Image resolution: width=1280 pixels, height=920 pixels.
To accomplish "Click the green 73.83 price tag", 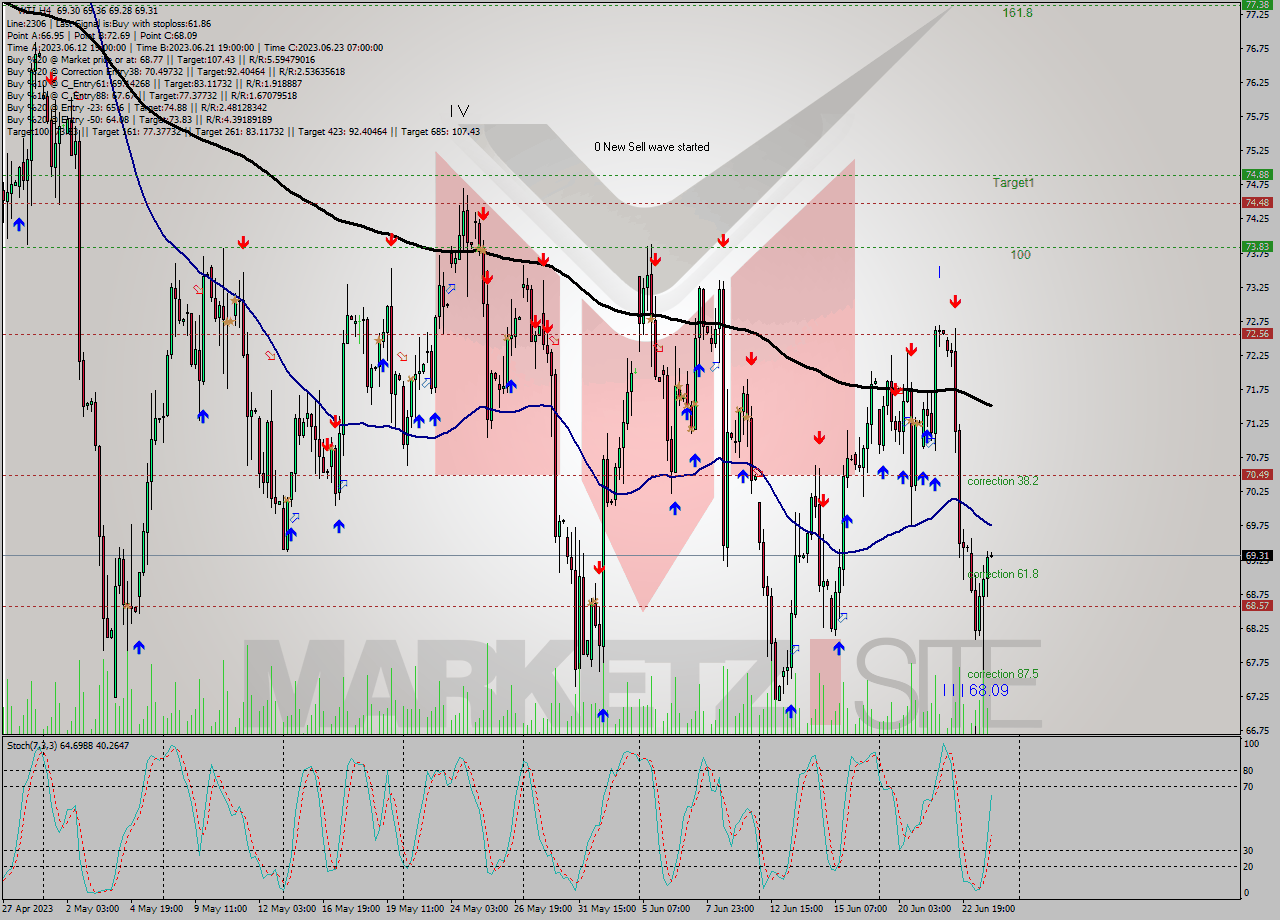I will [1257, 246].
